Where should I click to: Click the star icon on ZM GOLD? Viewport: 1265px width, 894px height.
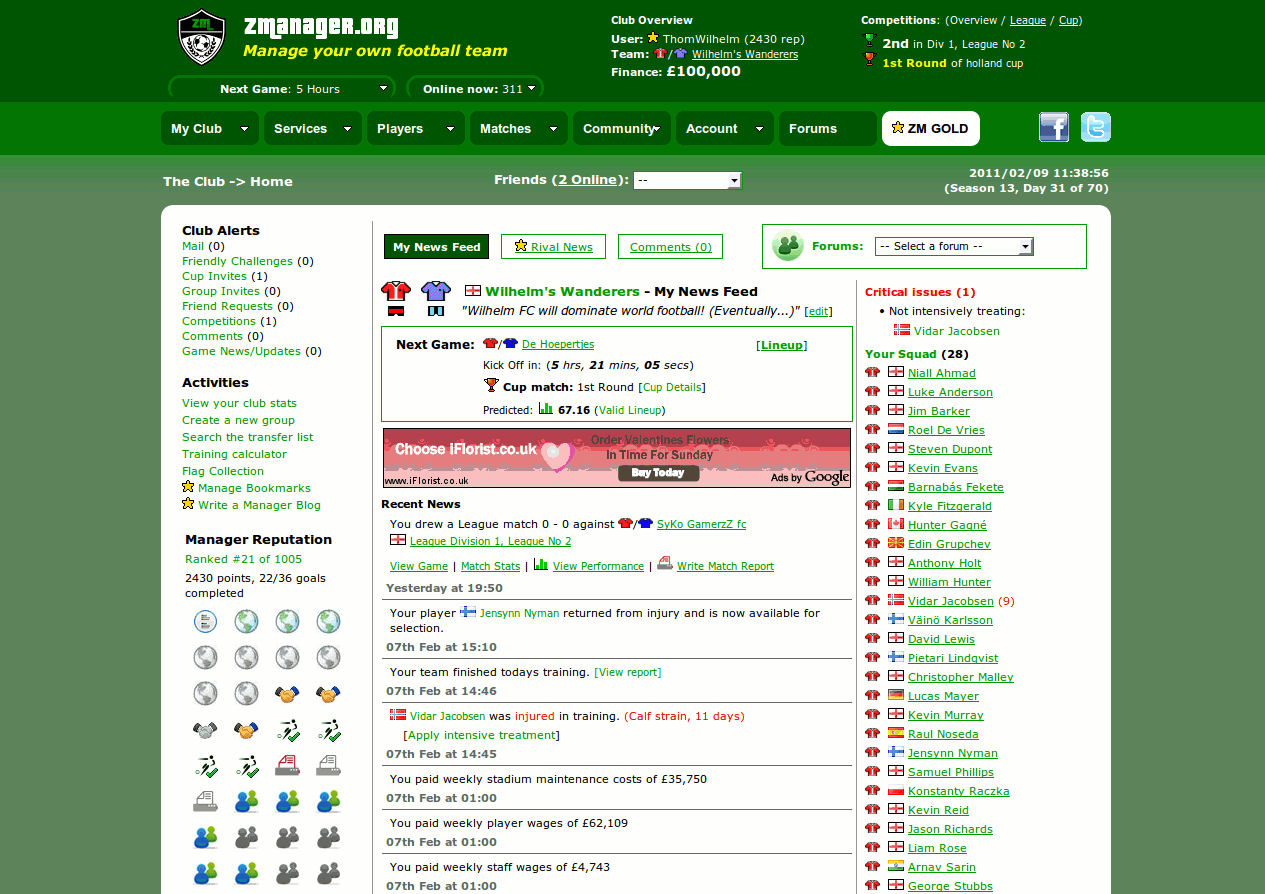(898, 127)
